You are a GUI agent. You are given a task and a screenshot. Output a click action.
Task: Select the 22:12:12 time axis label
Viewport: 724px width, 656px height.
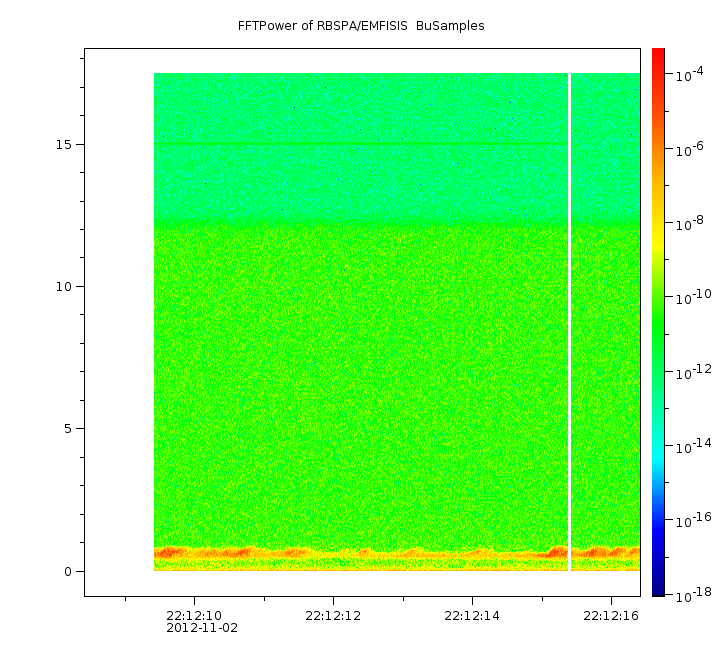pyautogui.click(x=333, y=615)
